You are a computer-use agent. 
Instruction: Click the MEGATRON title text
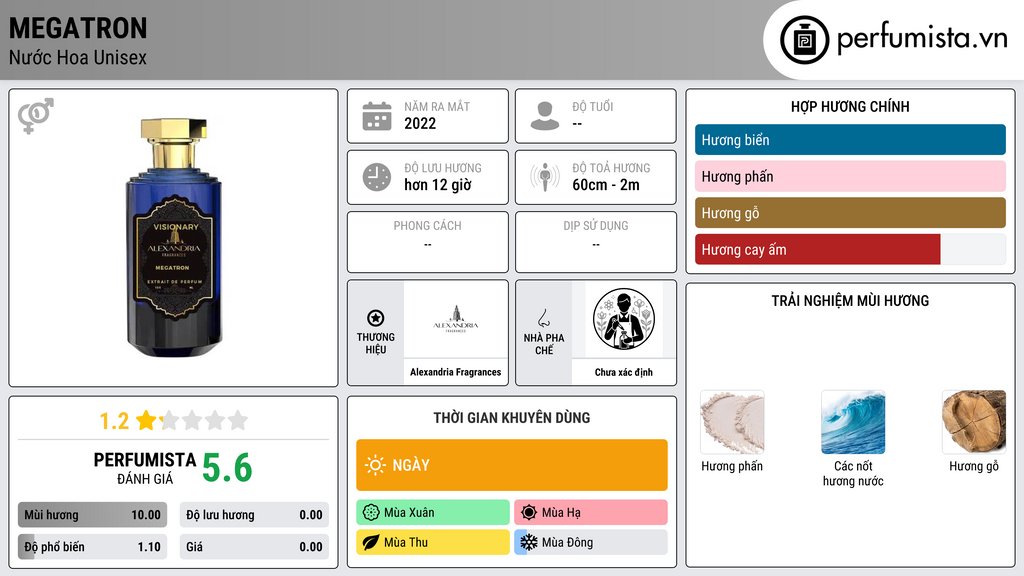pos(78,28)
